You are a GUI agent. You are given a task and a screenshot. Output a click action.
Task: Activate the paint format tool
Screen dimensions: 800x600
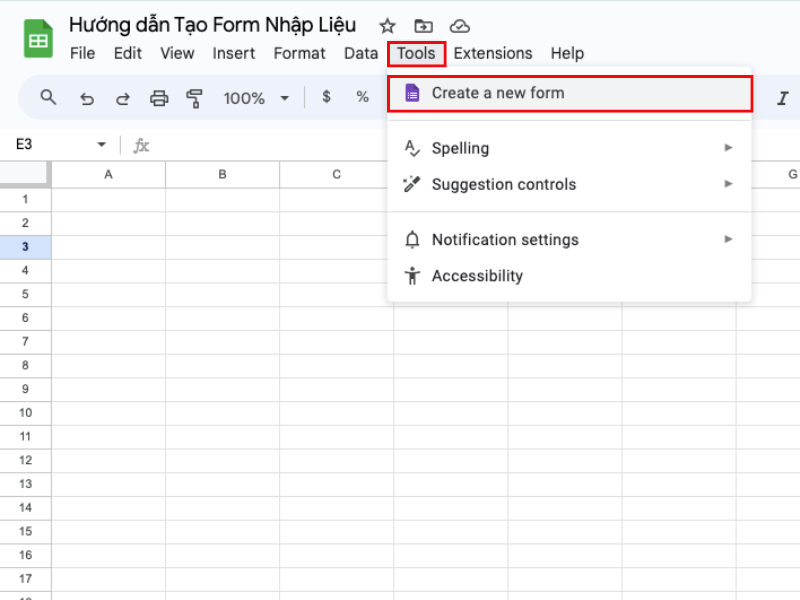(x=195, y=98)
